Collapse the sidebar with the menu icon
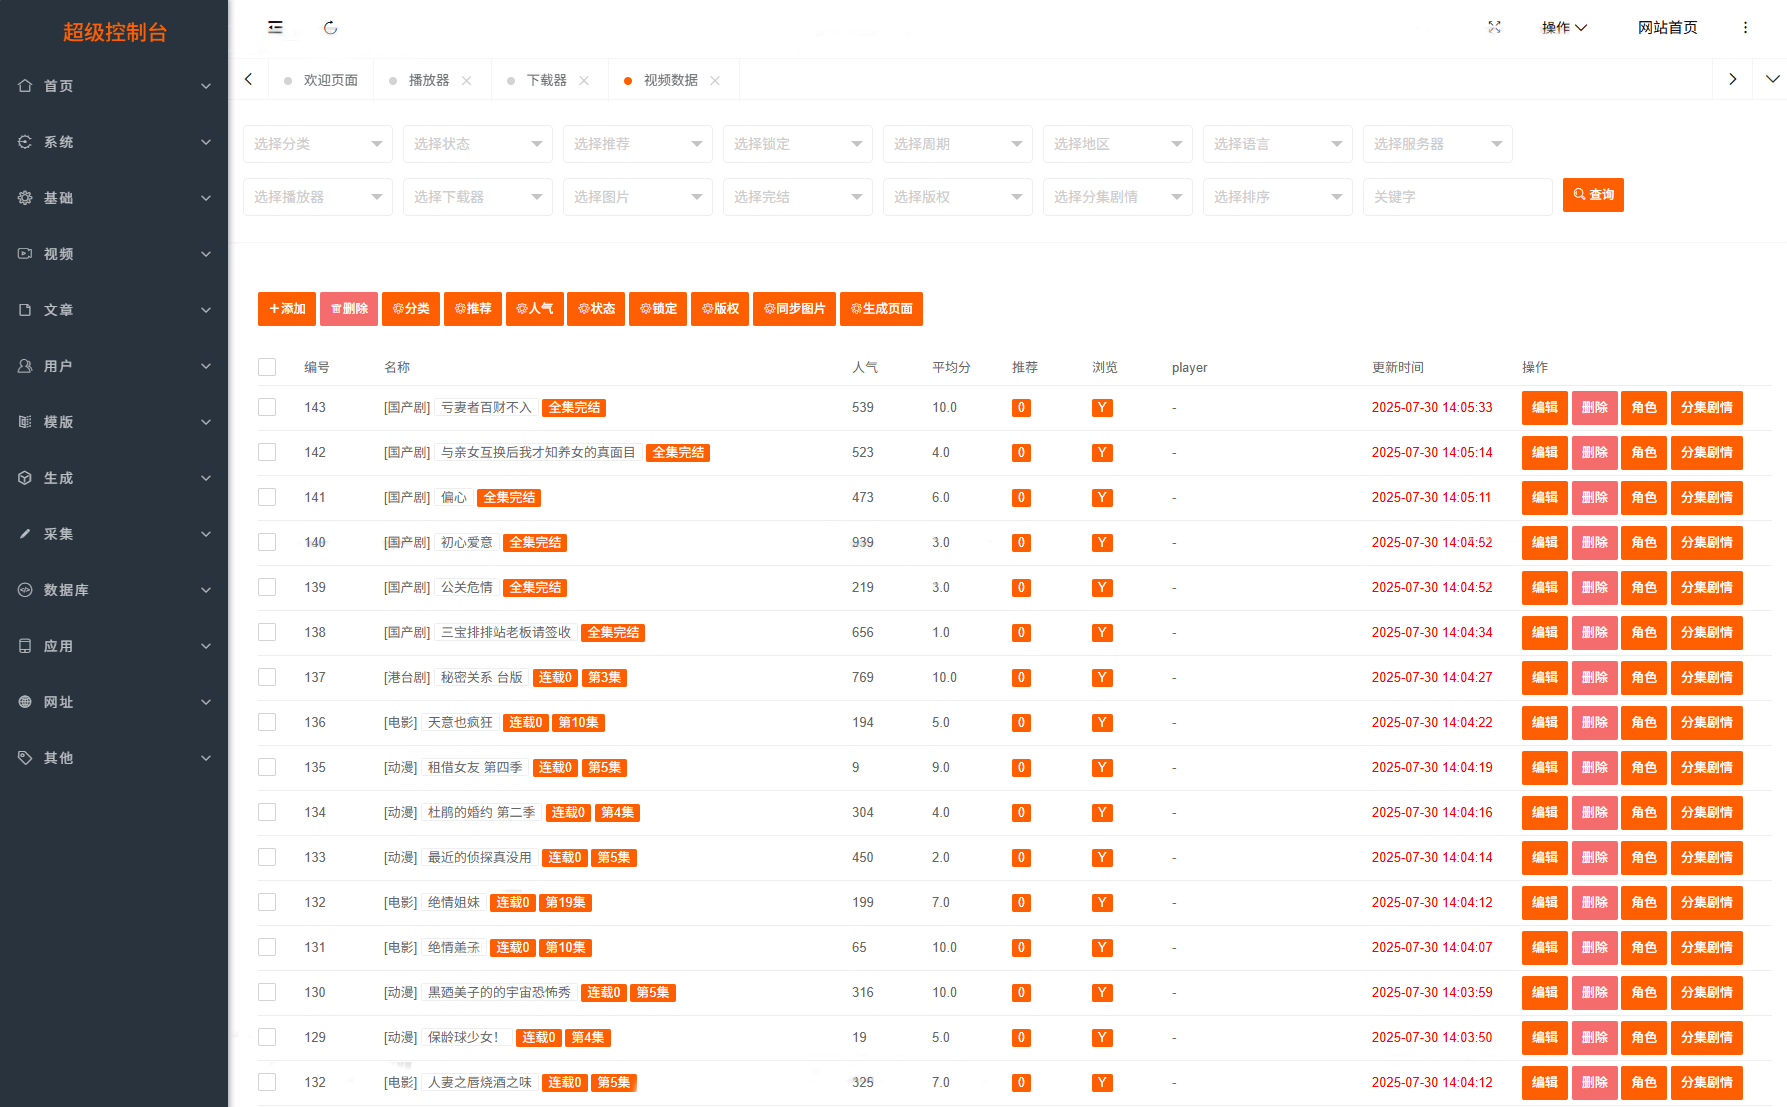 pos(275,28)
